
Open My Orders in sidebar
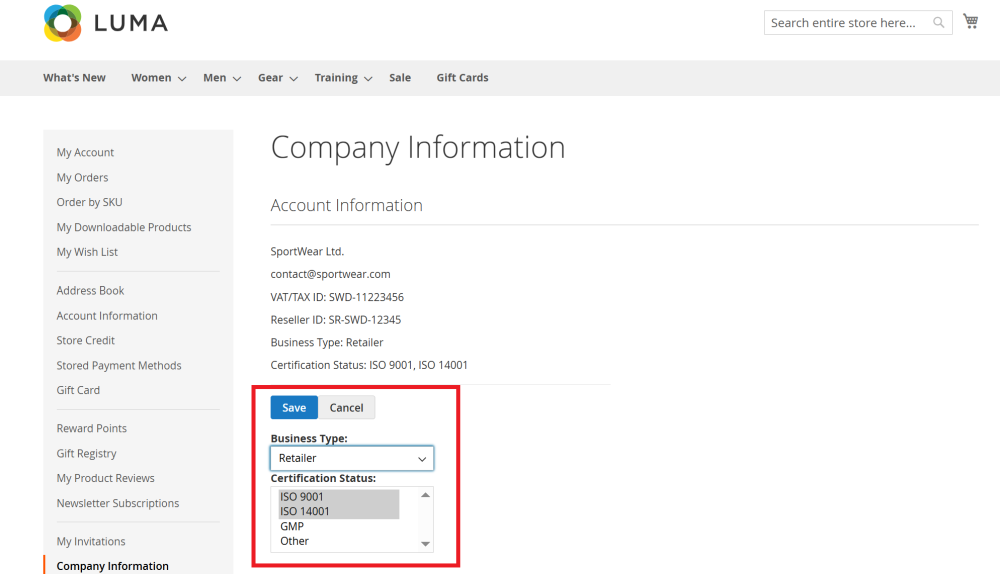(82, 177)
